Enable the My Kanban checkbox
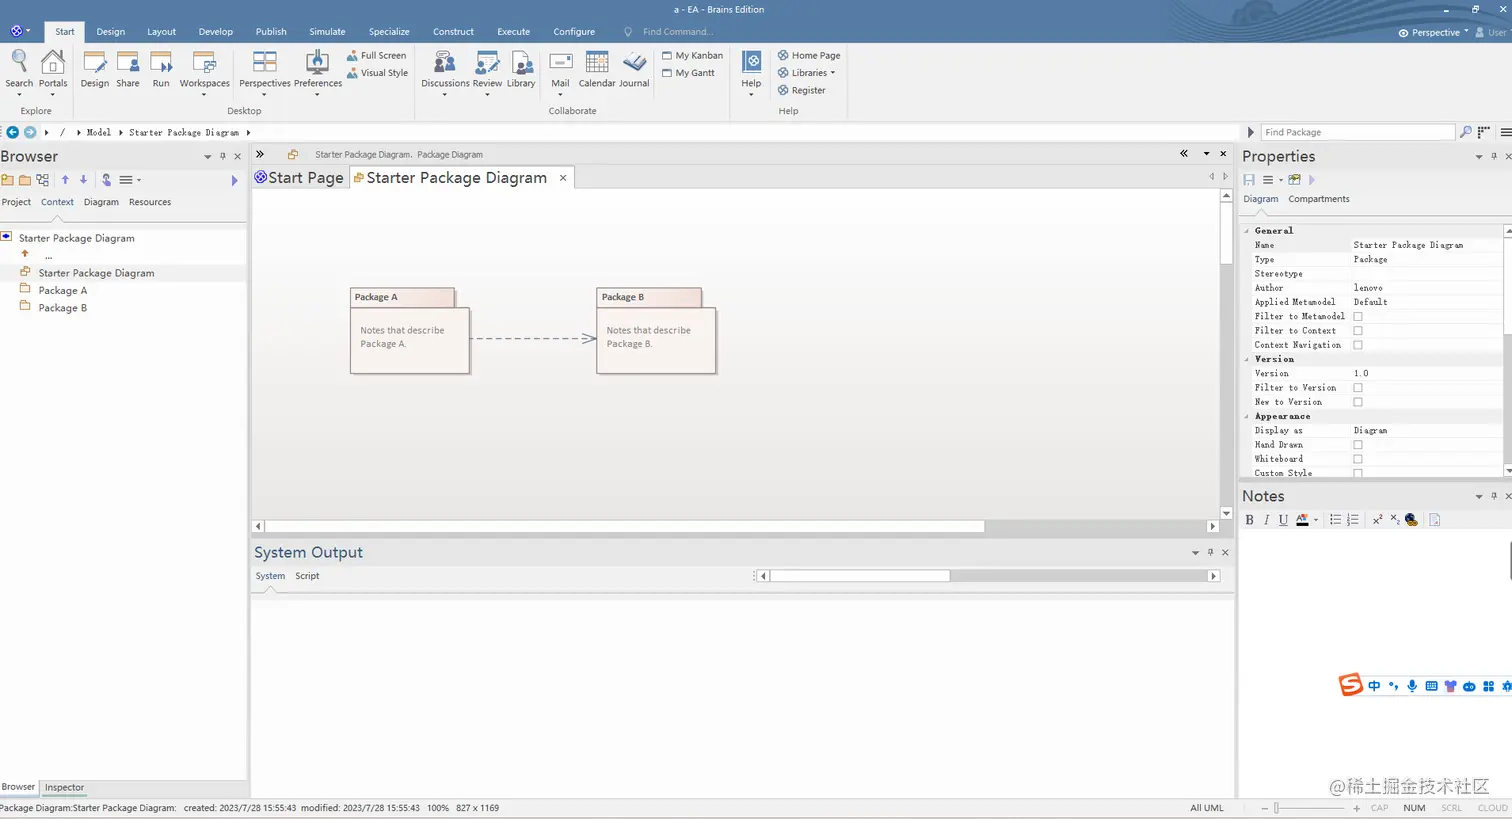The width and height of the screenshot is (1512, 819). 667,56
